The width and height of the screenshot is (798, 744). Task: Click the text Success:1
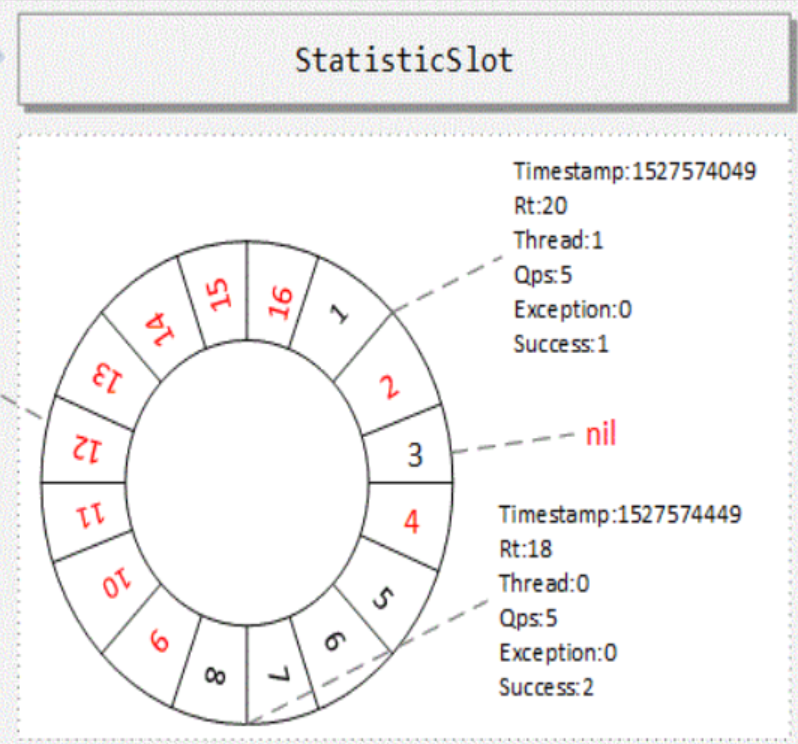(561, 344)
